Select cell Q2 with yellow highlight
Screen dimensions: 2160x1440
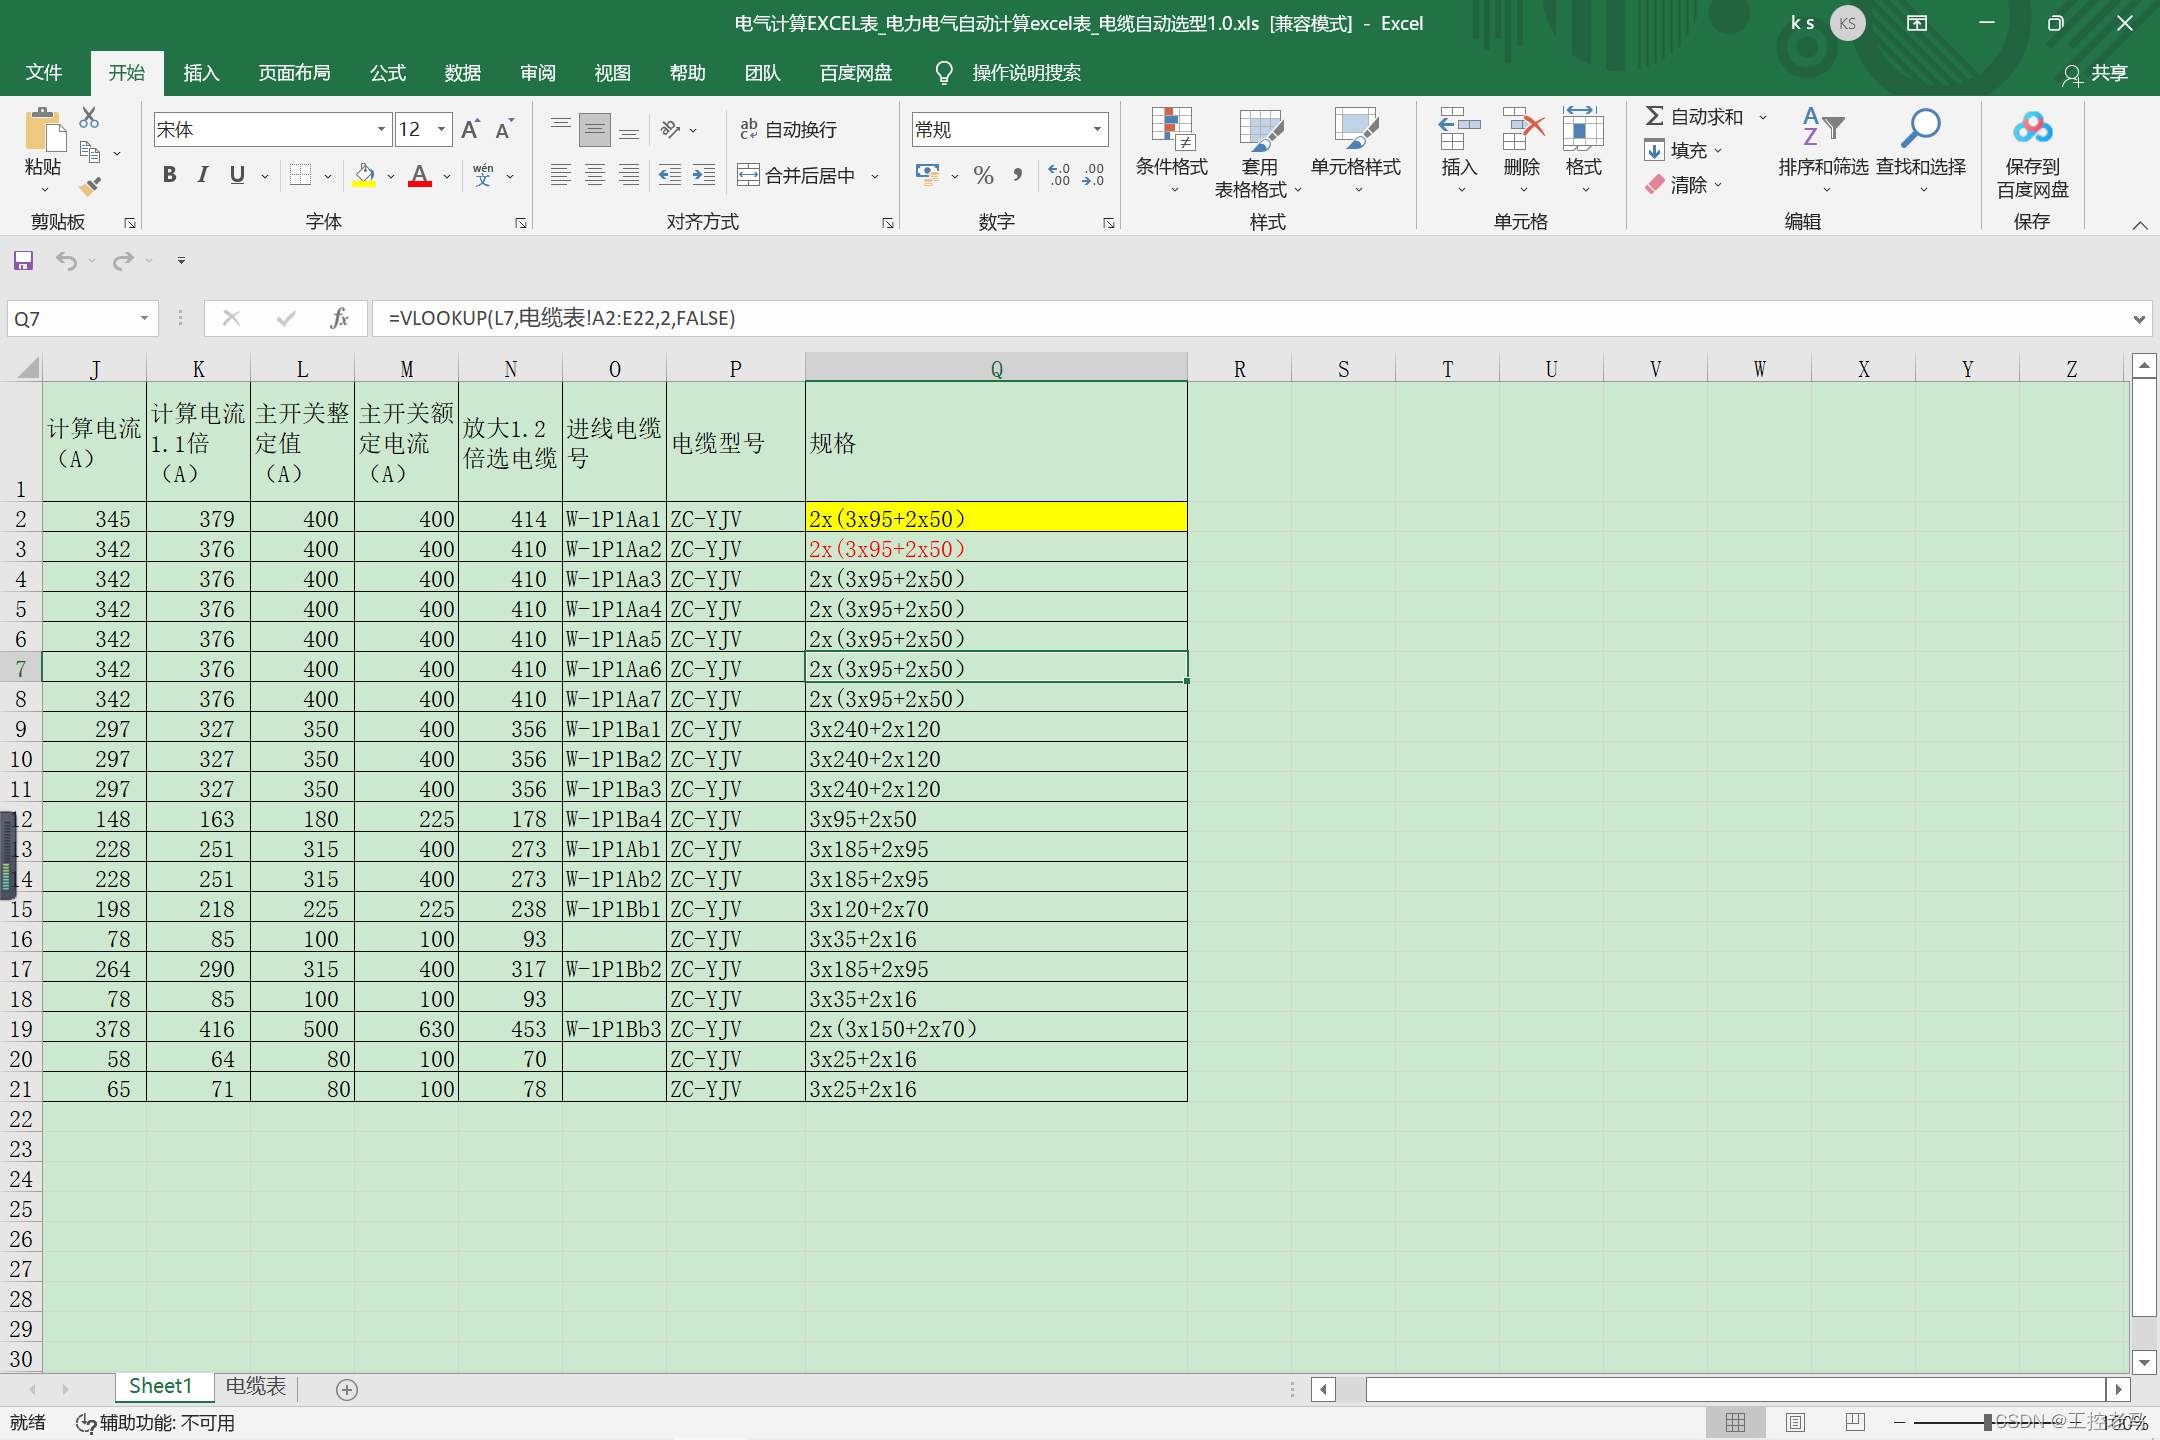995,518
